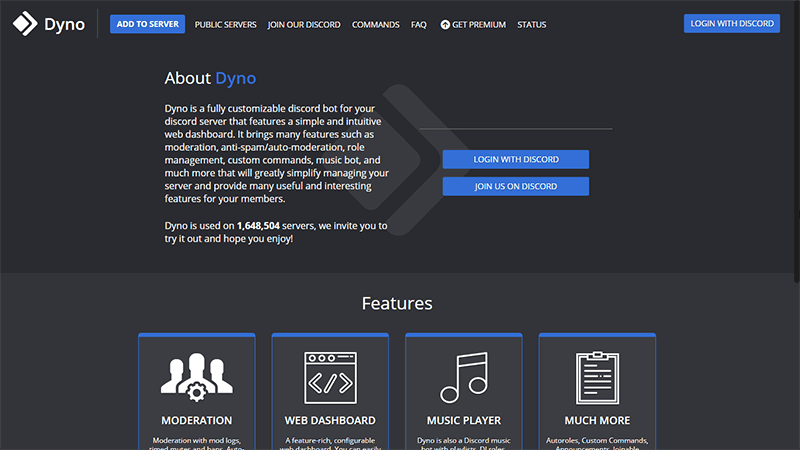
Task: Open the Status page
Action: [x=532, y=24]
